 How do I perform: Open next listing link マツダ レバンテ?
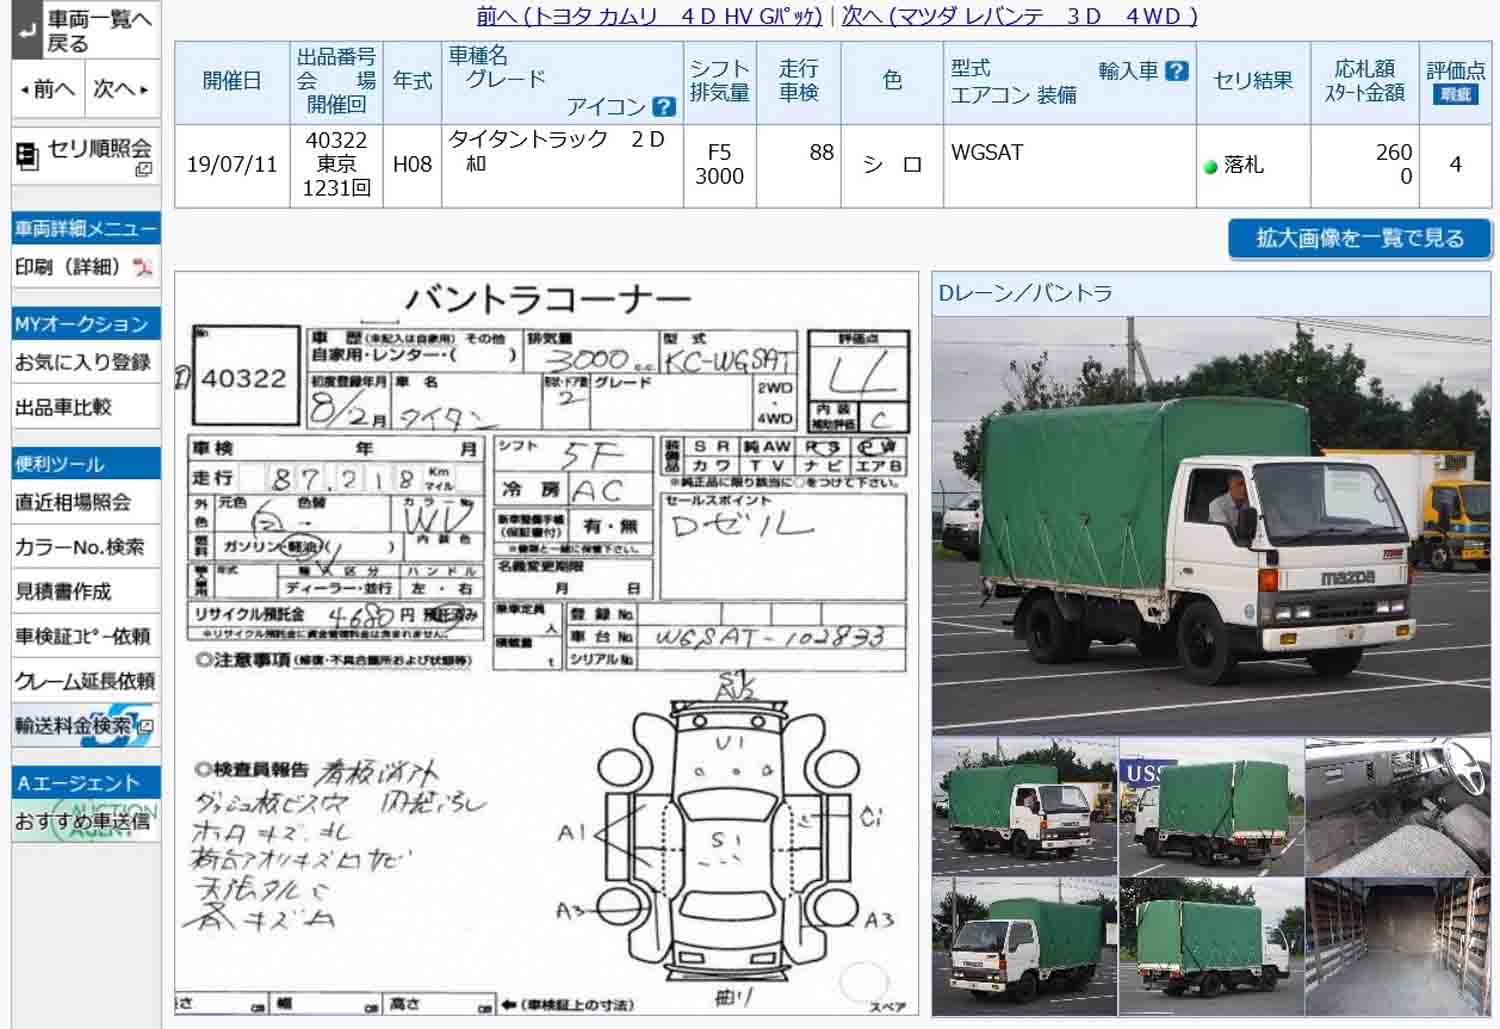pos(1019,16)
